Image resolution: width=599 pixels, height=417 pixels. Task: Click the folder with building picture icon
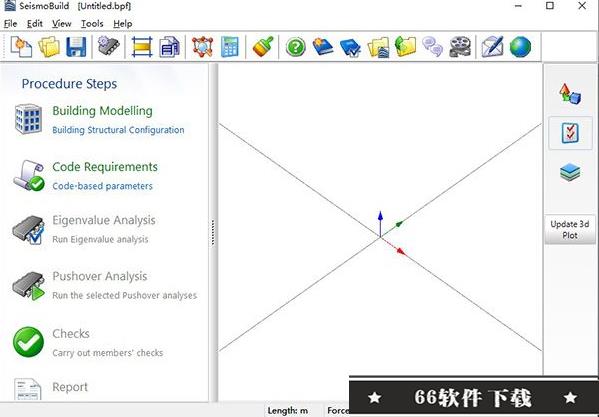[x=378, y=47]
